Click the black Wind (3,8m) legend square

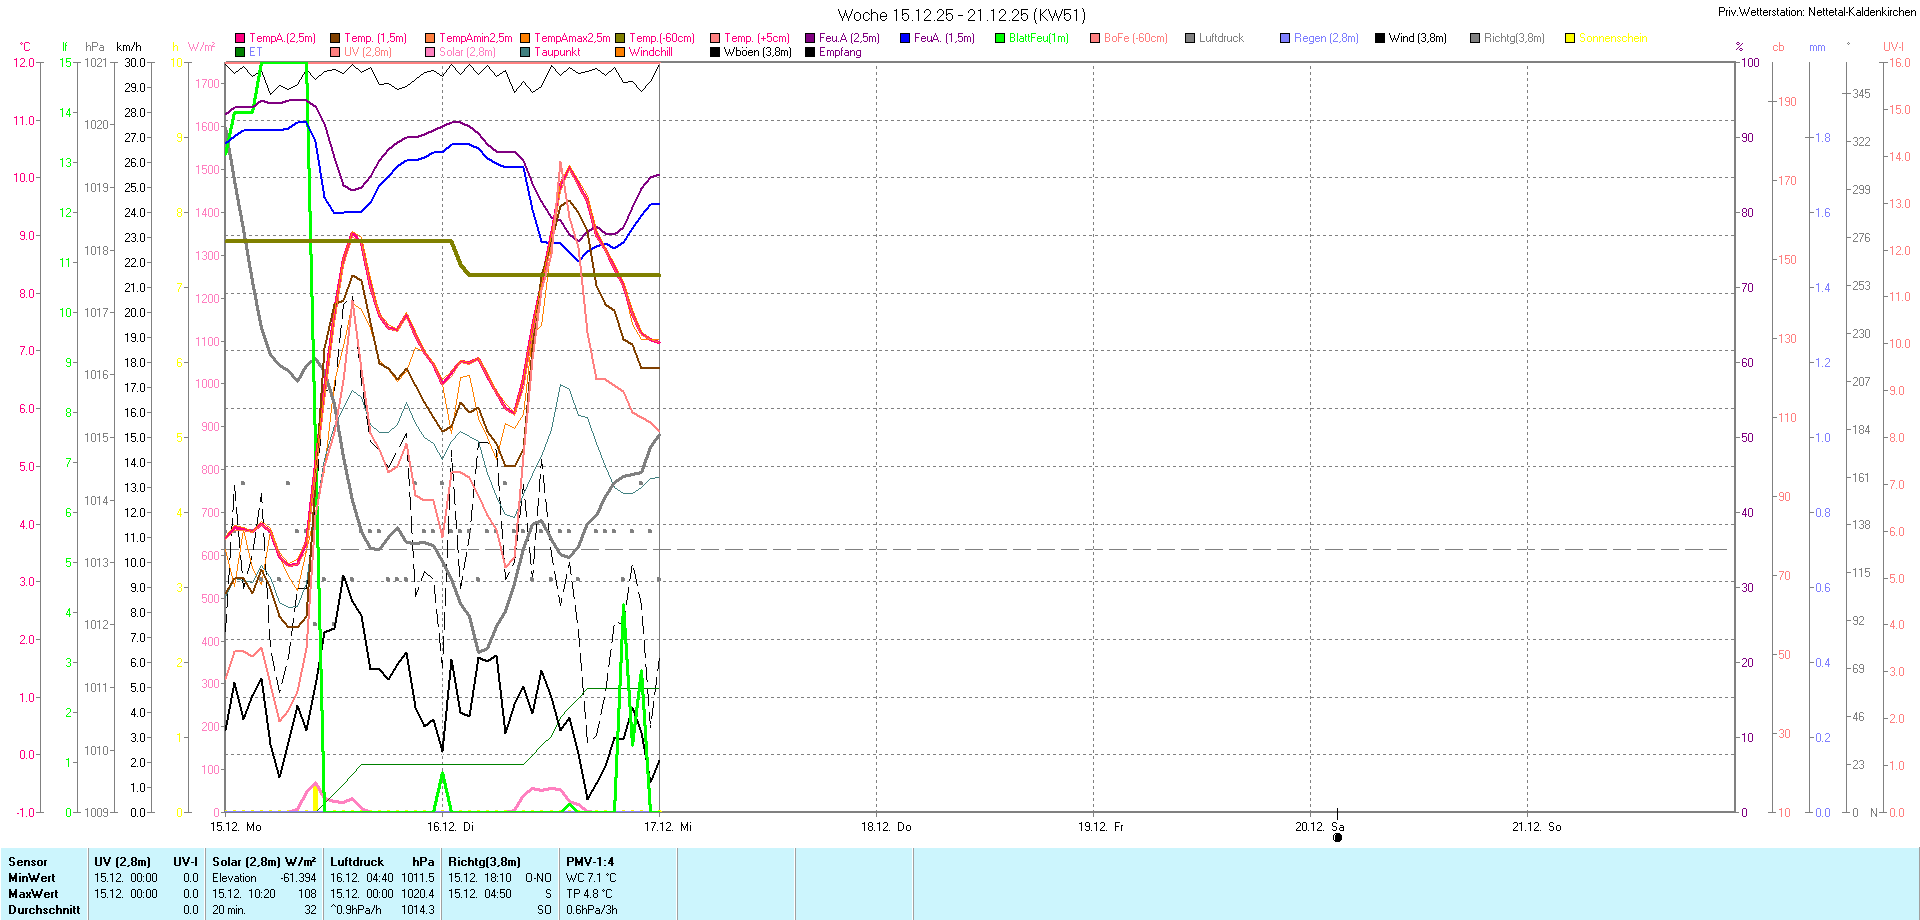click(x=1380, y=38)
